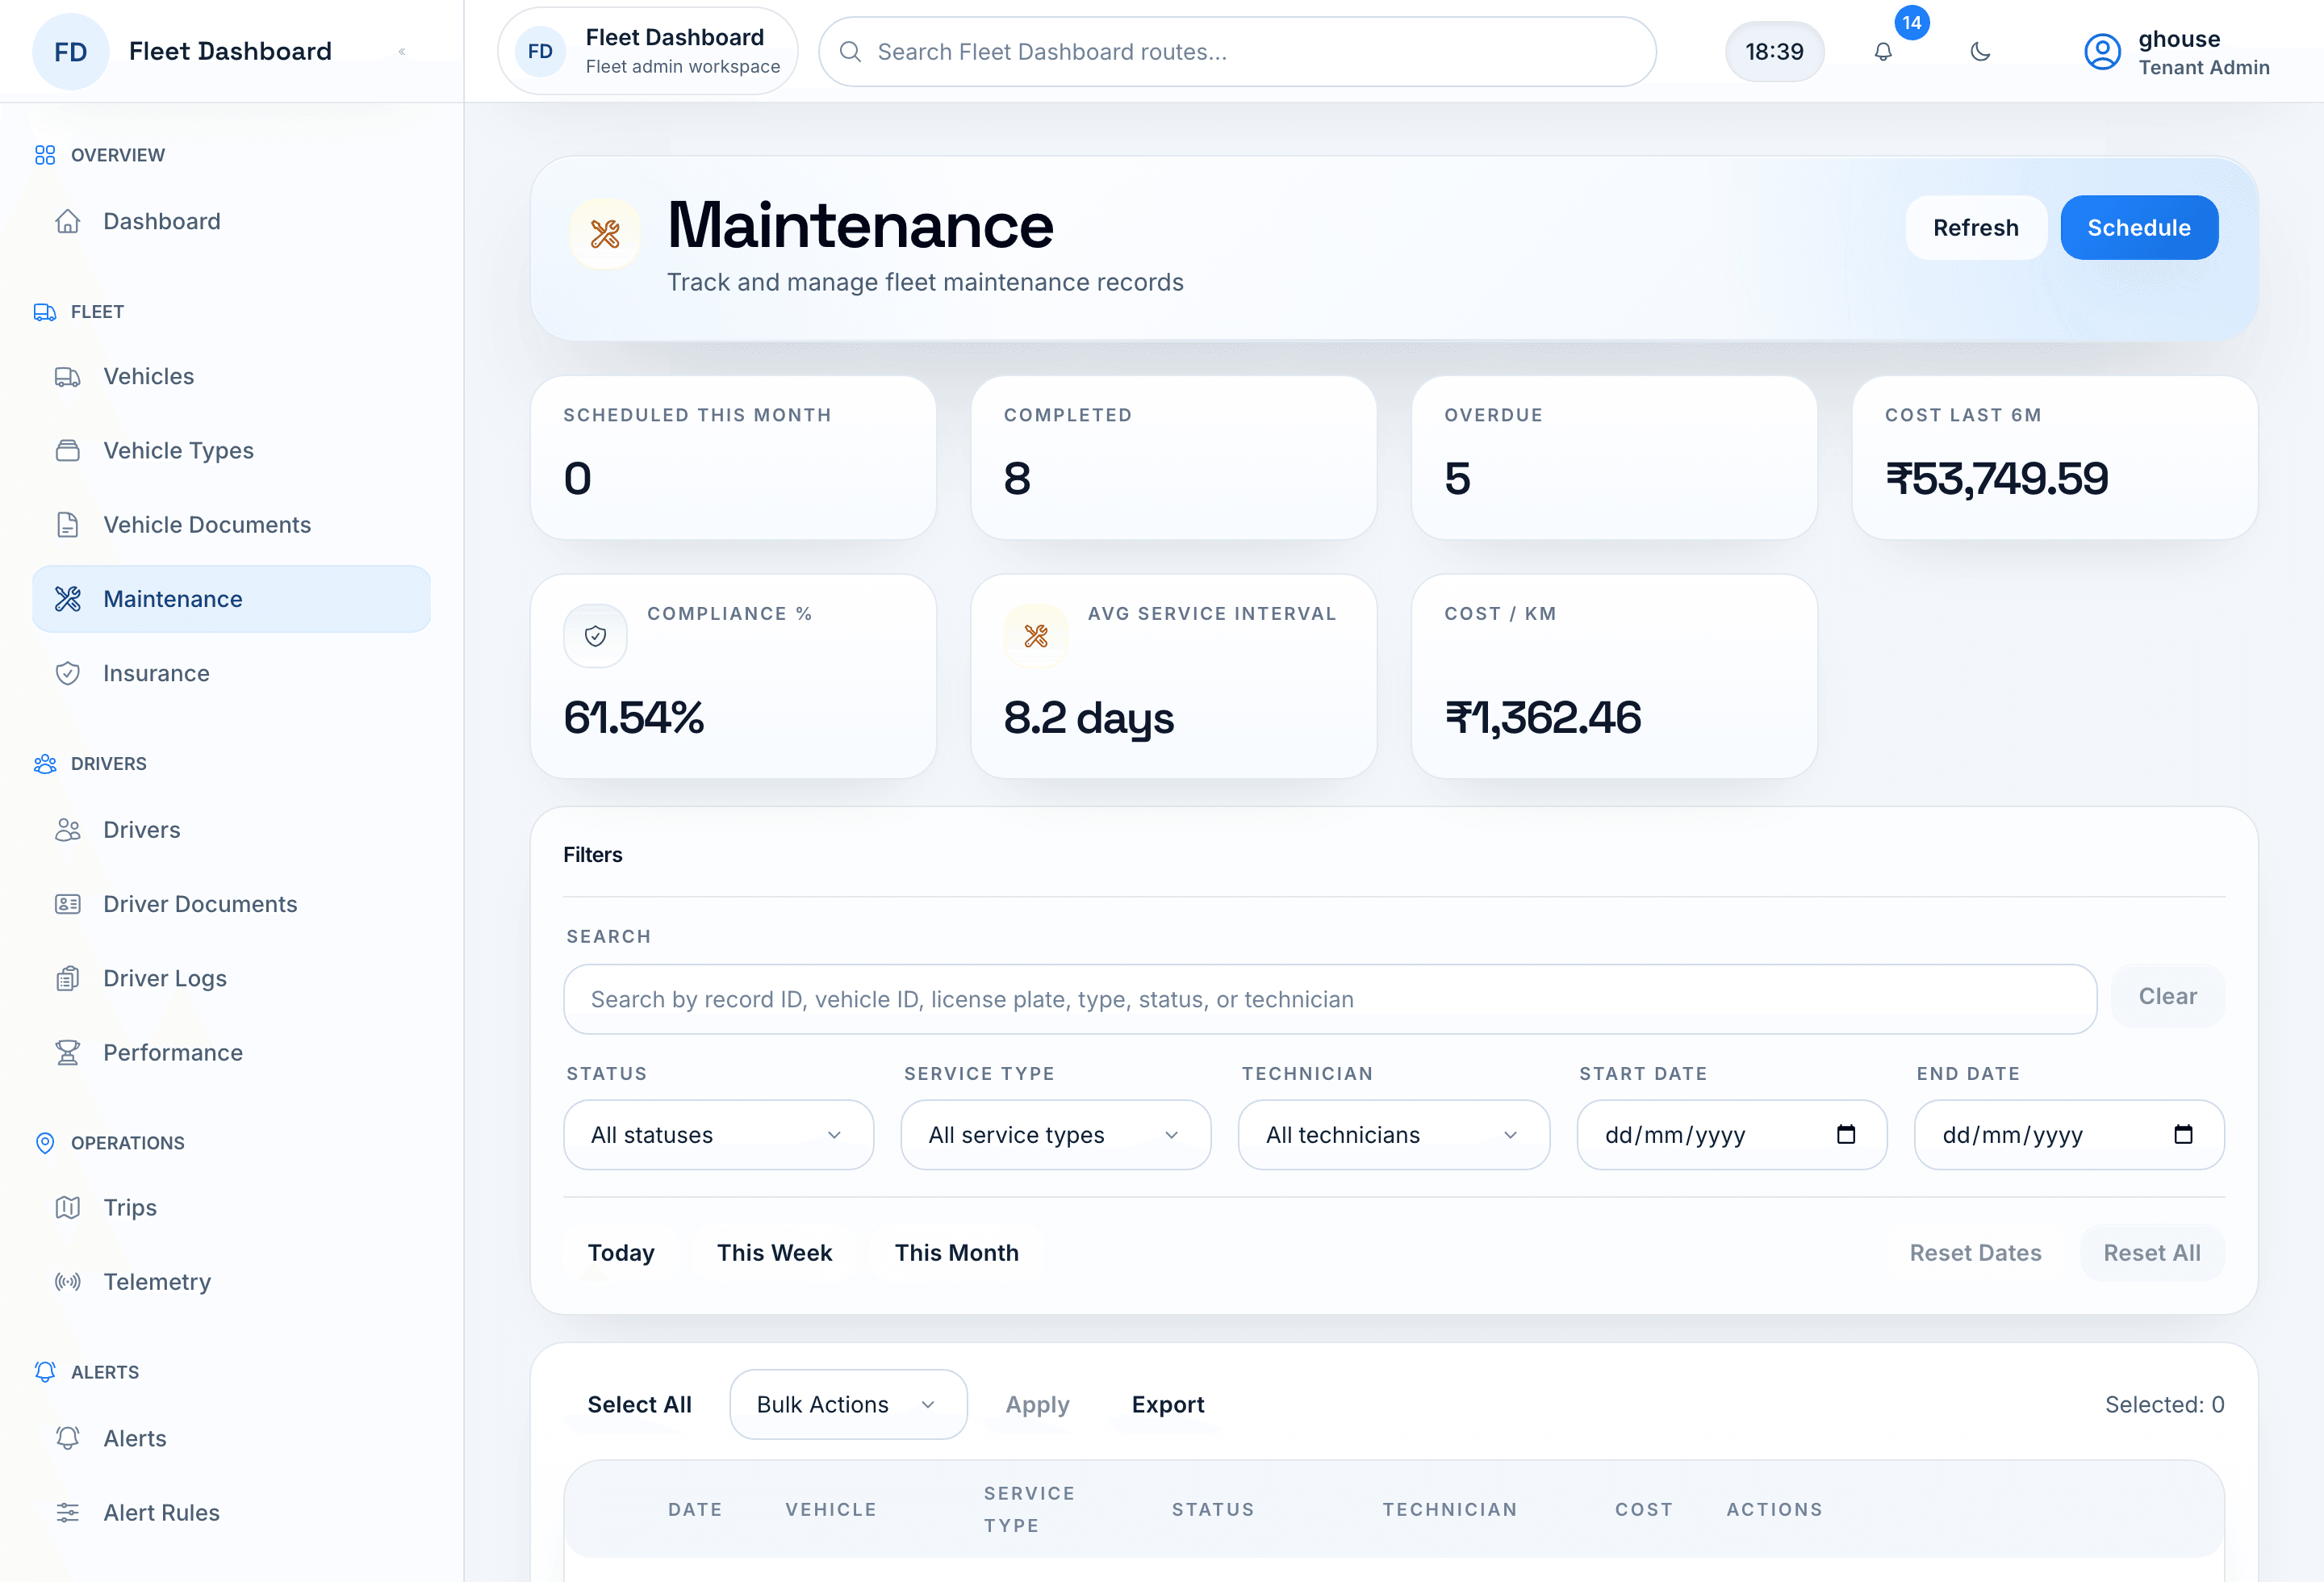The height and width of the screenshot is (1582, 2324).
Task: Click the blue Schedule button
Action: (2139, 227)
